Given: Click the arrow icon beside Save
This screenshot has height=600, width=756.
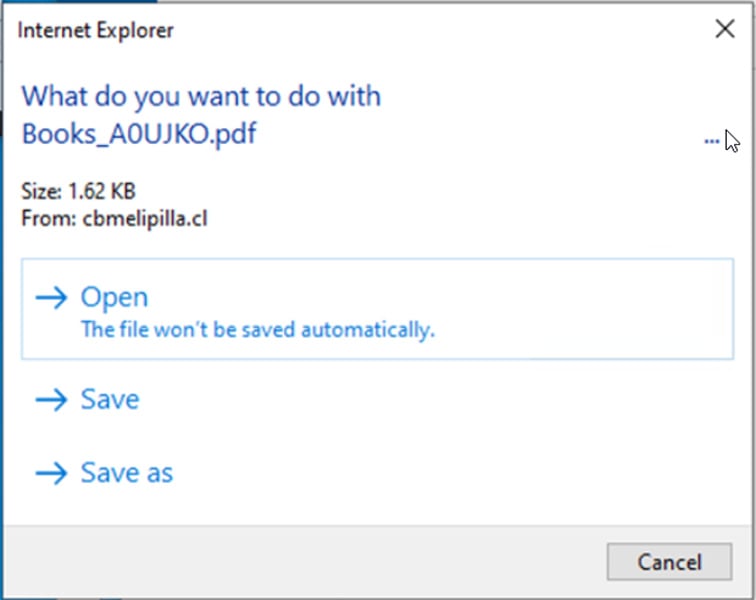Looking at the screenshot, I should coord(51,400).
